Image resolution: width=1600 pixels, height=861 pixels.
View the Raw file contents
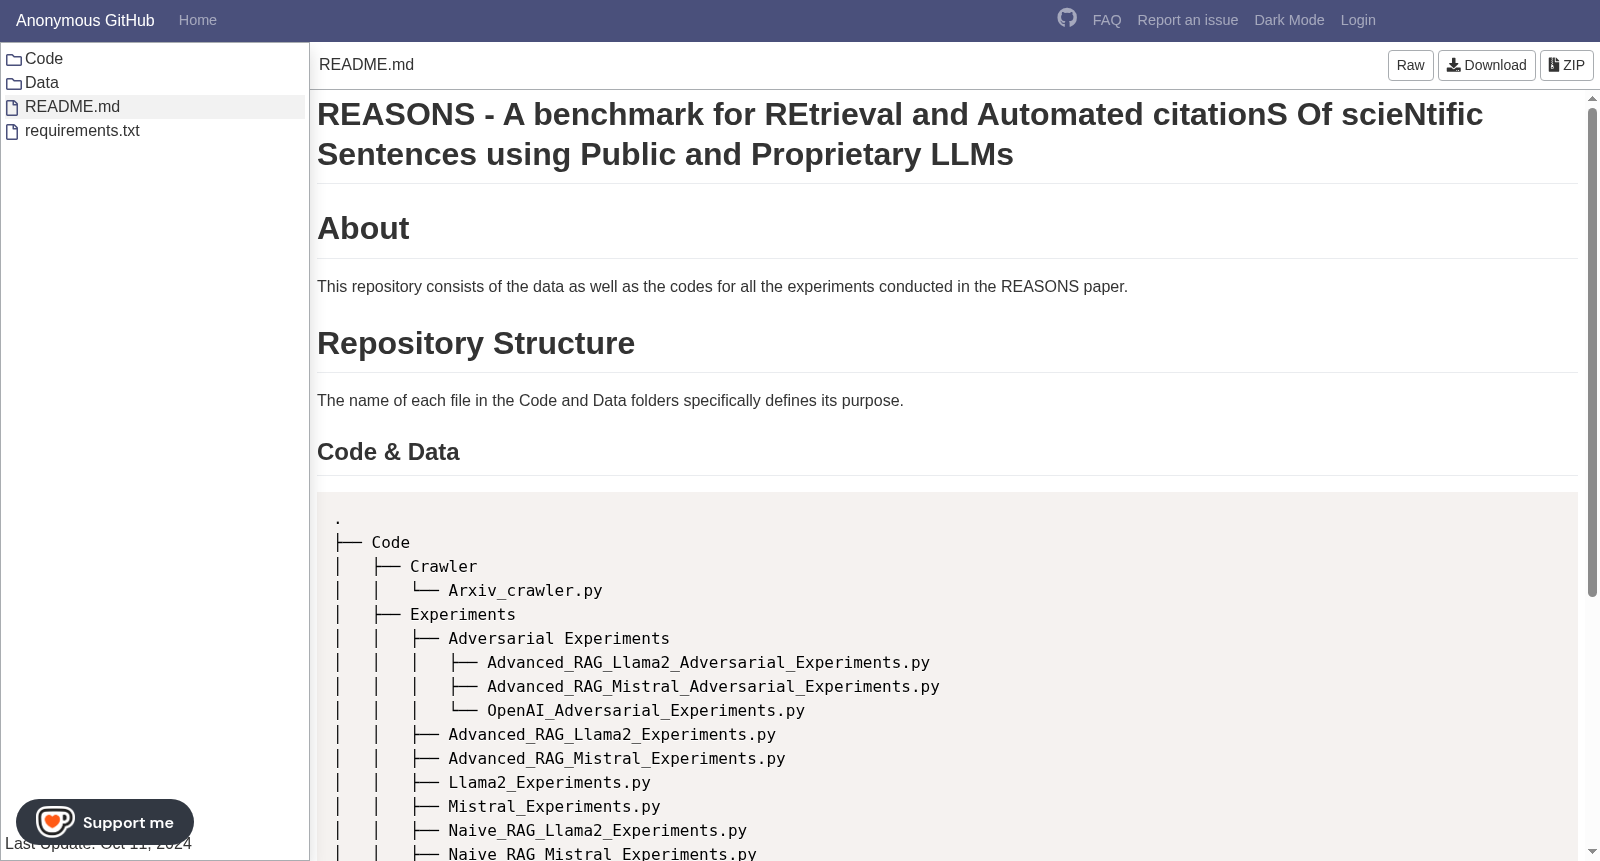[1410, 65]
